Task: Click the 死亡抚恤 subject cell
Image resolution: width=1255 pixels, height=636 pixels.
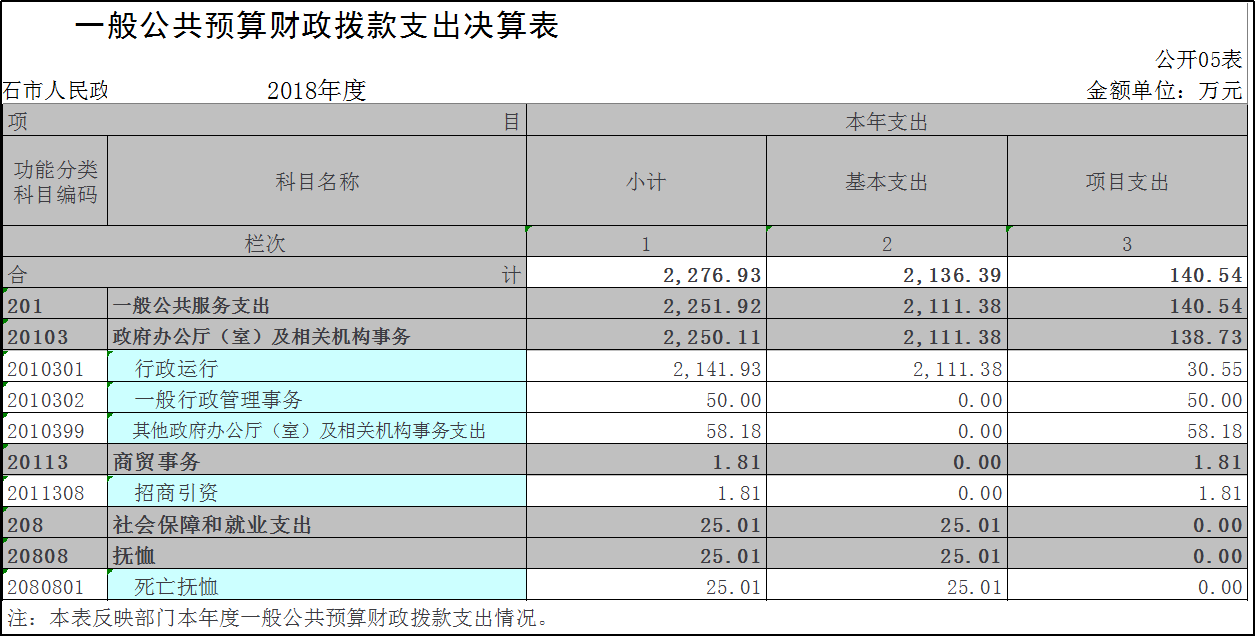Action: pyautogui.click(x=177, y=587)
